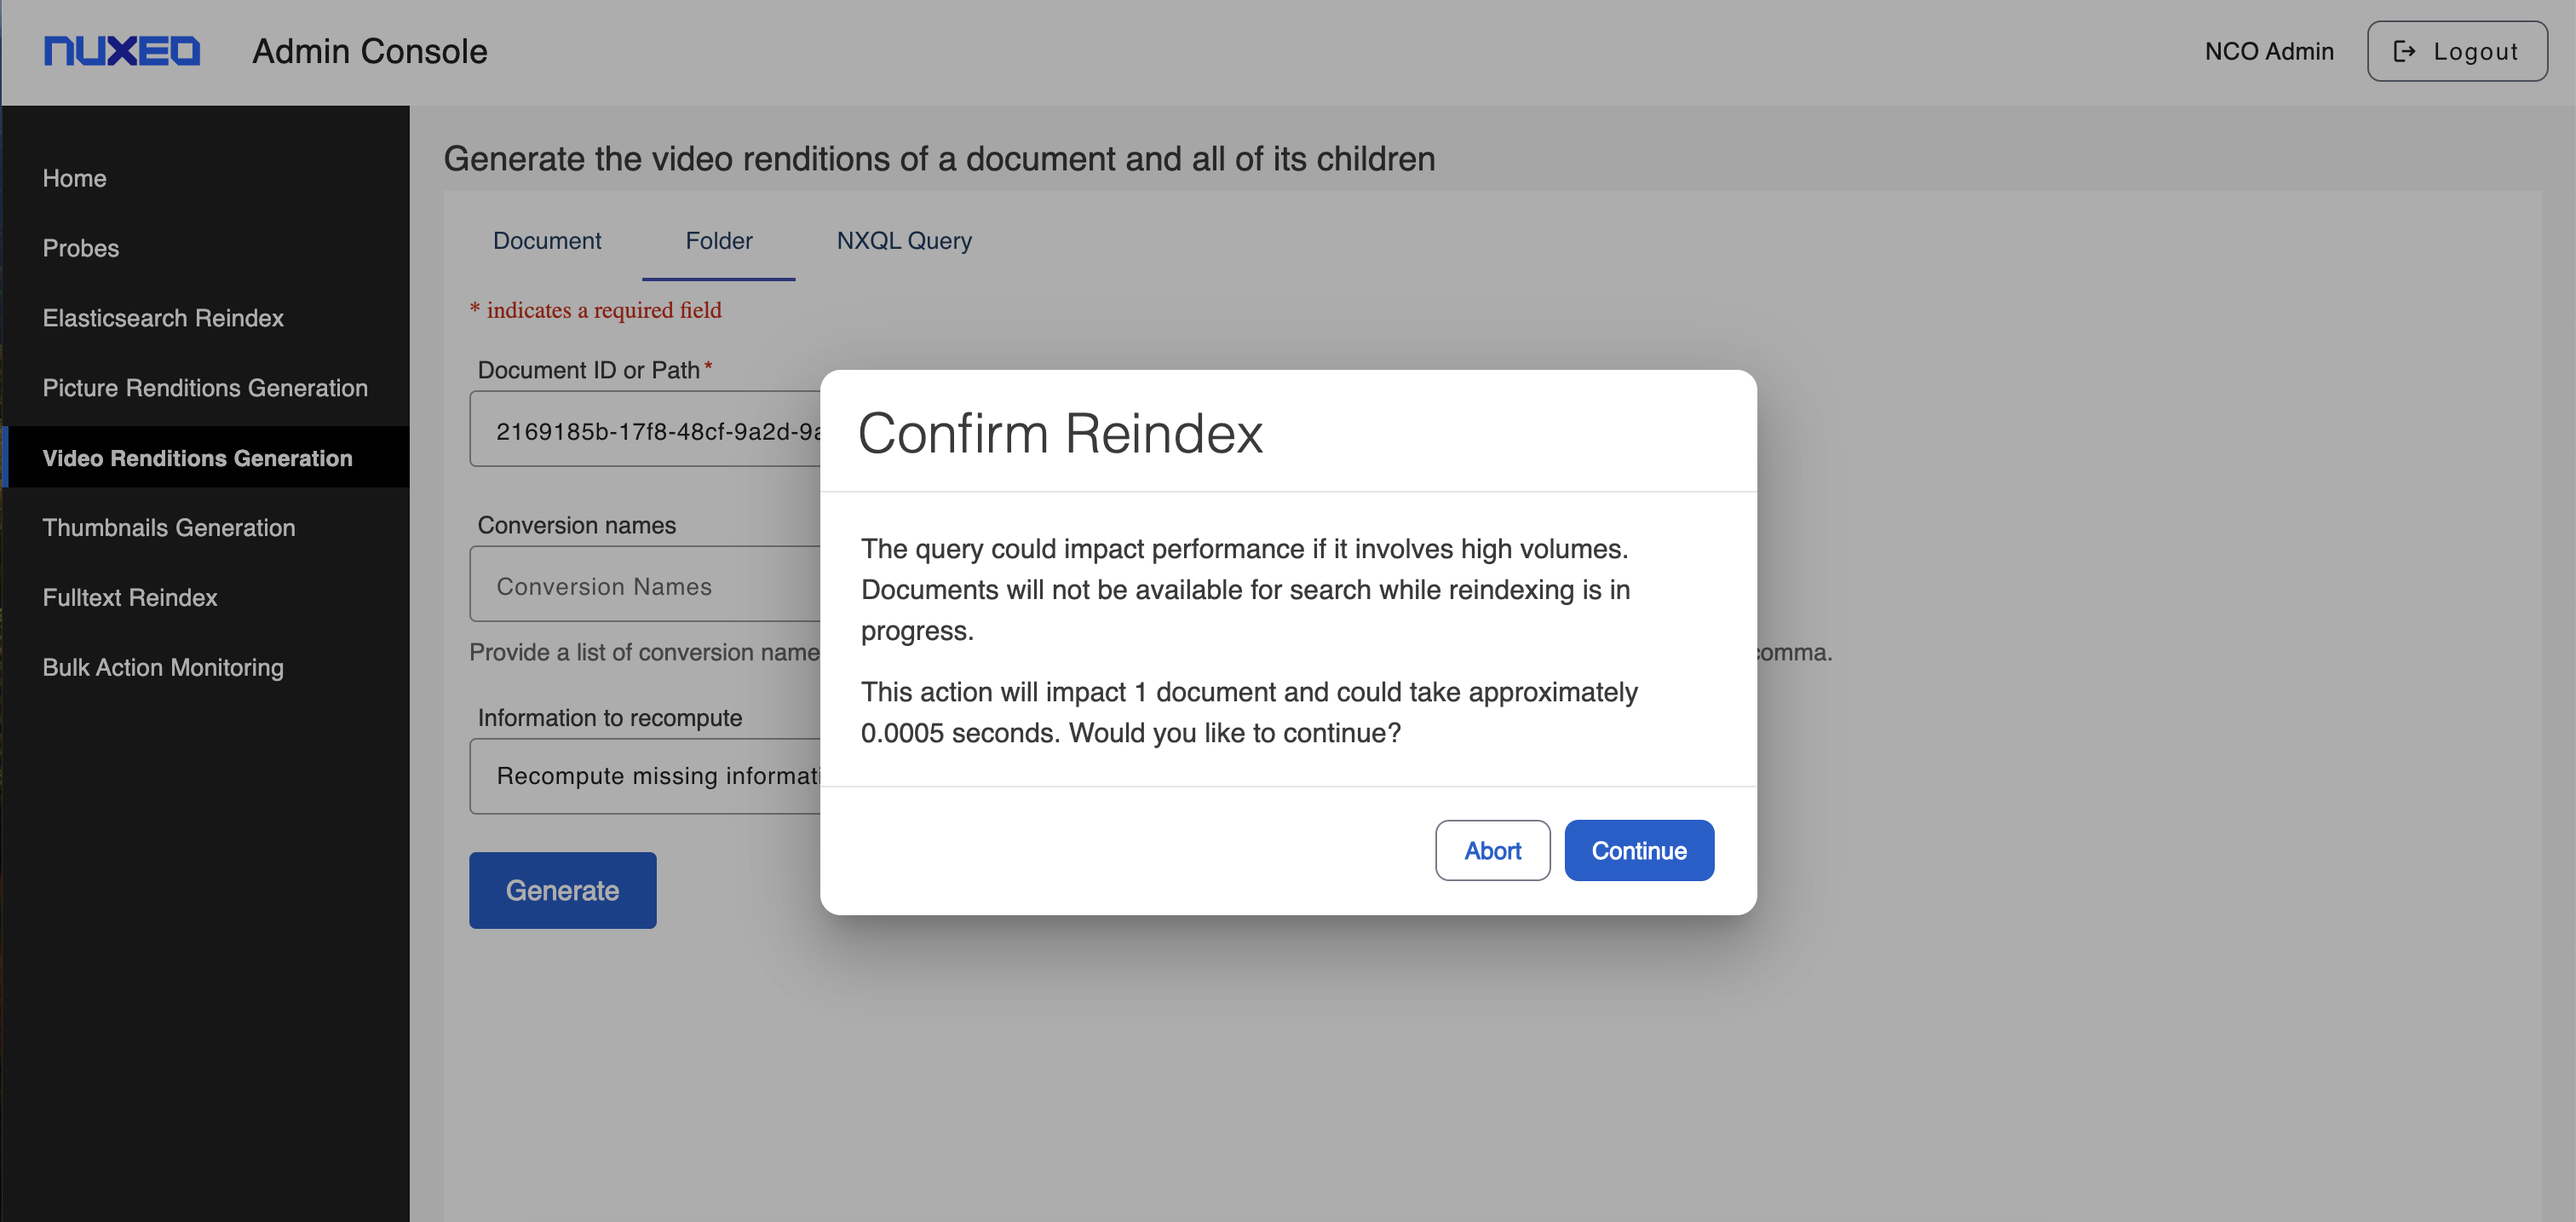Screen dimensions: 2576x1222
Task: Select Video Renditions Generation menu item
Action: tap(197, 458)
